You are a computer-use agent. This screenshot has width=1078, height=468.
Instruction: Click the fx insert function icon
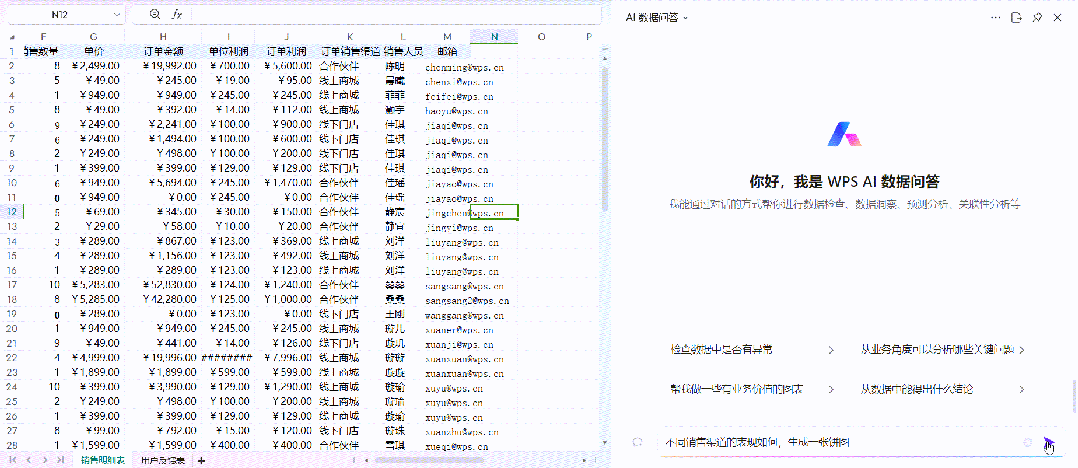(x=177, y=15)
